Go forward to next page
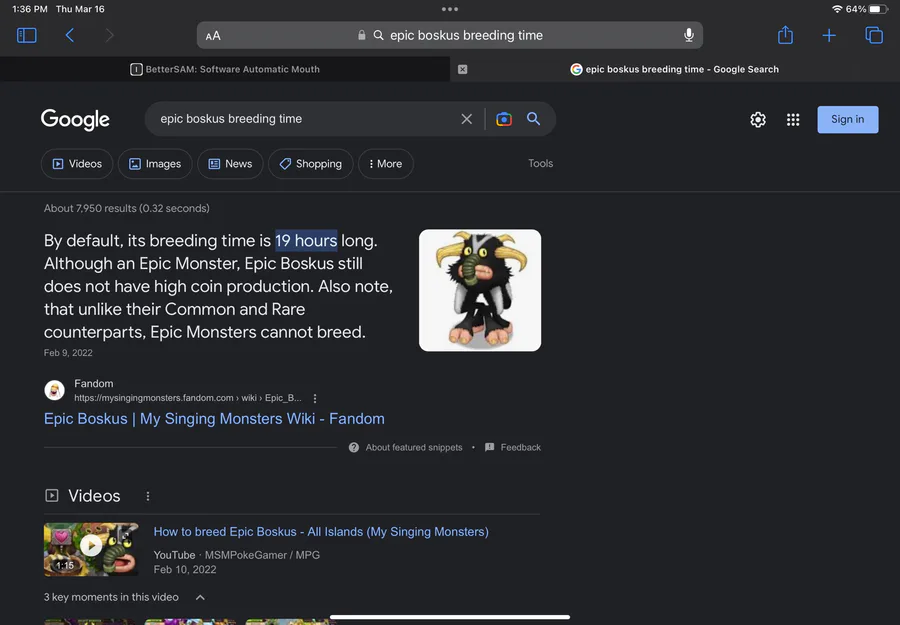900x625 pixels. pos(109,36)
